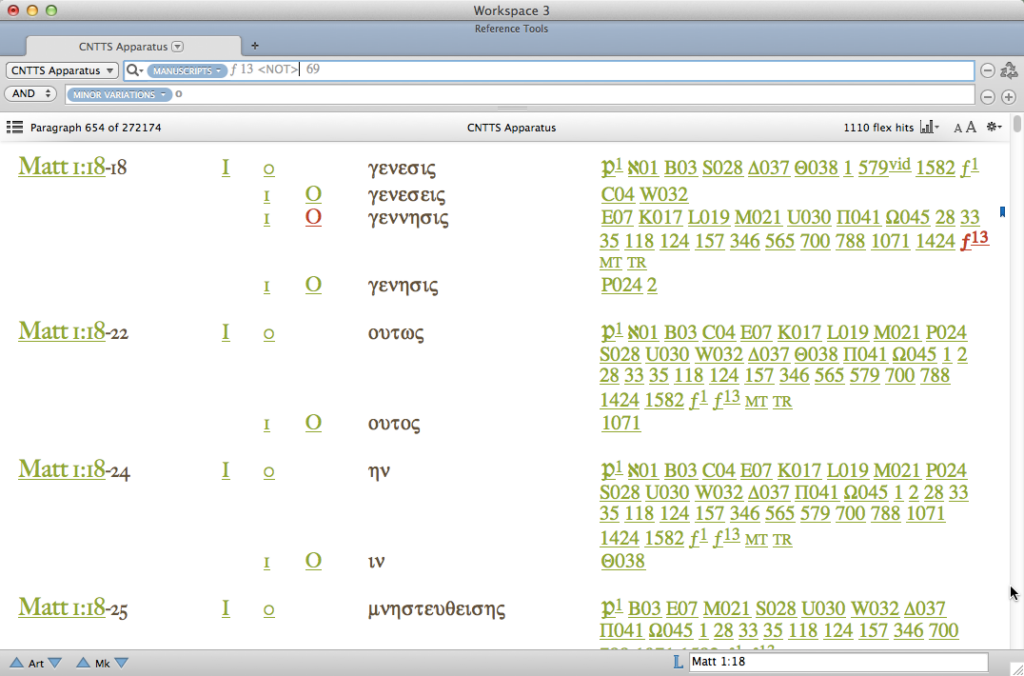Click the larger text size A icon
Image resolution: width=1024 pixels, height=676 pixels.
pos(970,128)
